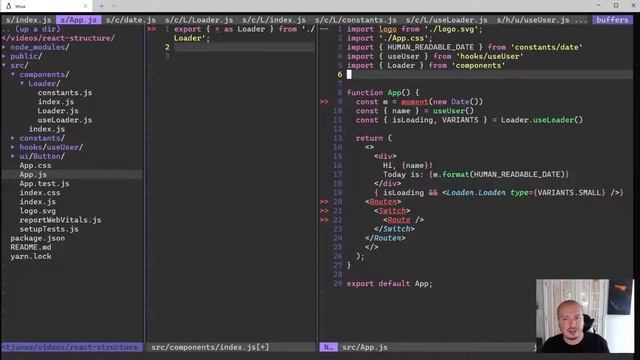The width and height of the screenshot is (640, 360).
Task: Select the s/c/L/constants.js buffer tab
Action: [x=356, y=20]
